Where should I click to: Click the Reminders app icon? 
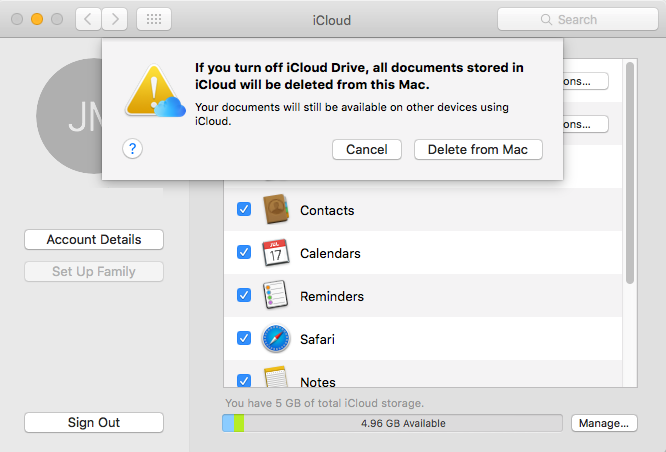[275, 295]
